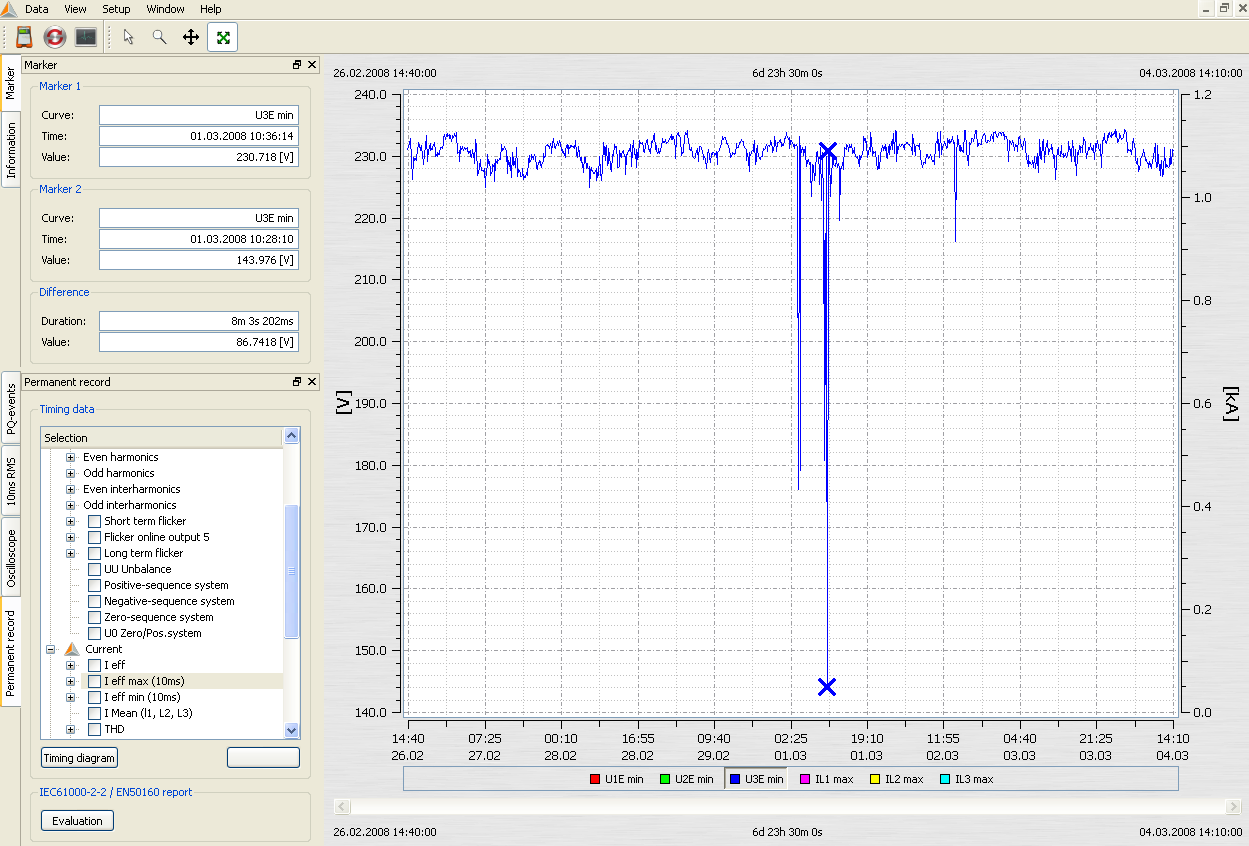
Task: Select the U1E min legend entry
Action: tap(617, 778)
